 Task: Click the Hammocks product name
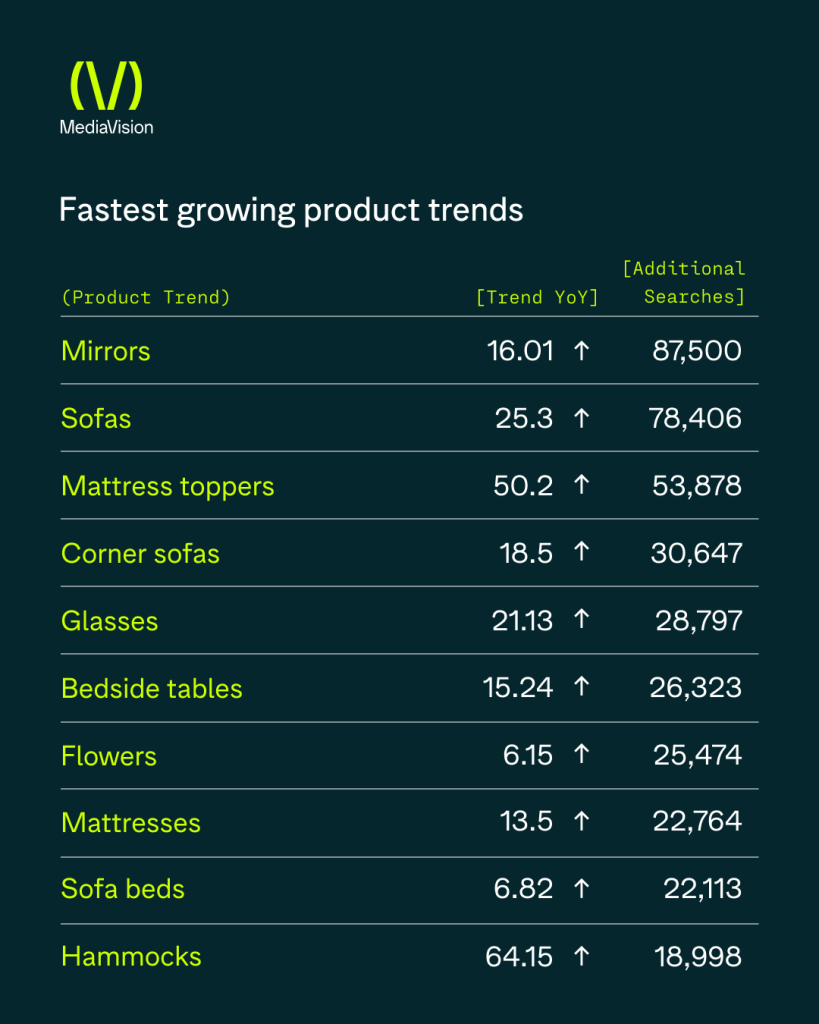pyautogui.click(x=131, y=956)
